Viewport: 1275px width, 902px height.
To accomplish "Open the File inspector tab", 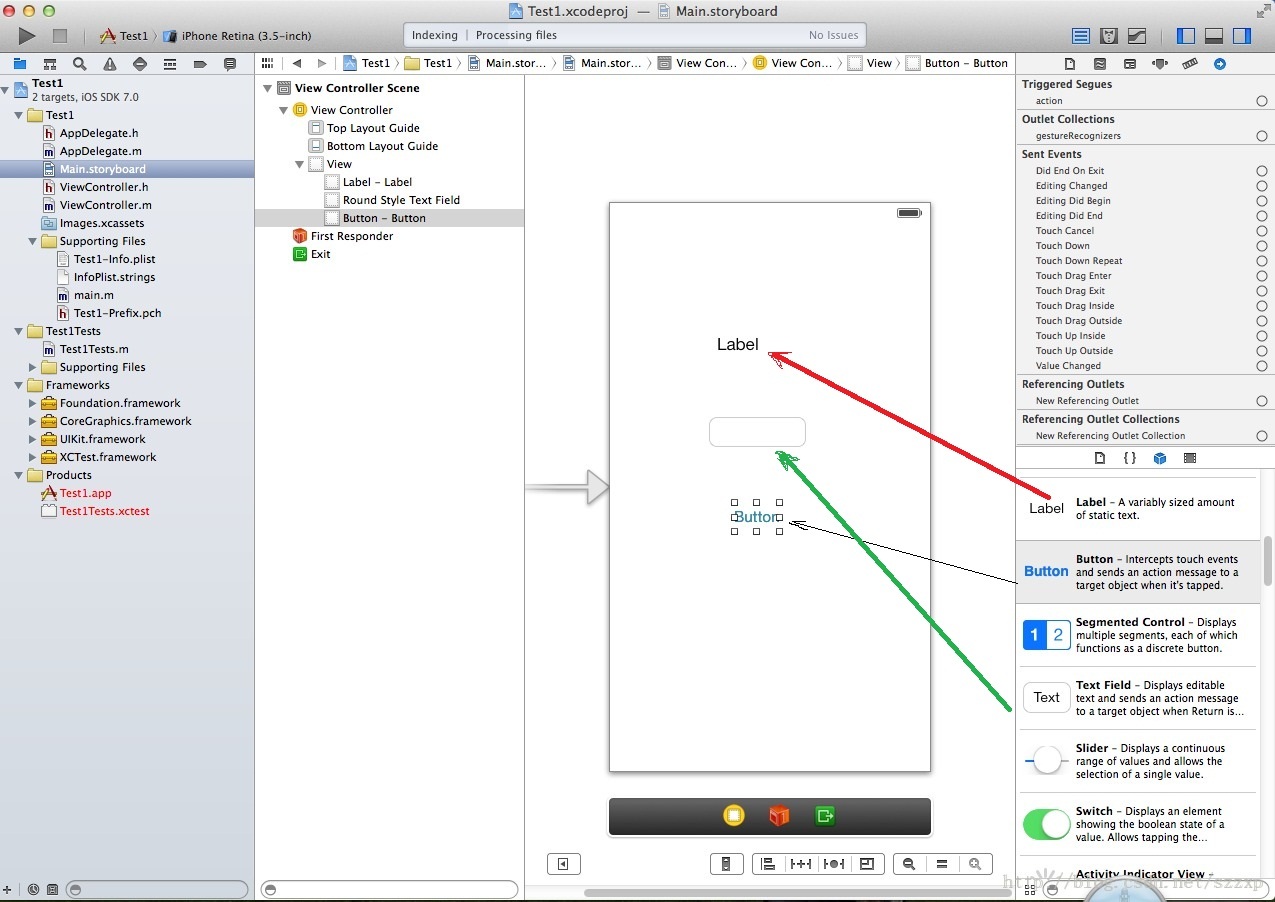I will pyautogui.click(x=1070, y=64).
